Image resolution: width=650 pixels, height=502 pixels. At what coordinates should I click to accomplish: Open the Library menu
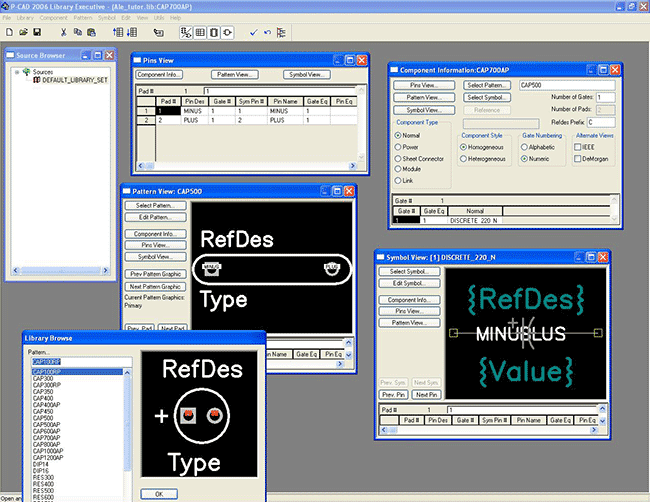[25, 18]
